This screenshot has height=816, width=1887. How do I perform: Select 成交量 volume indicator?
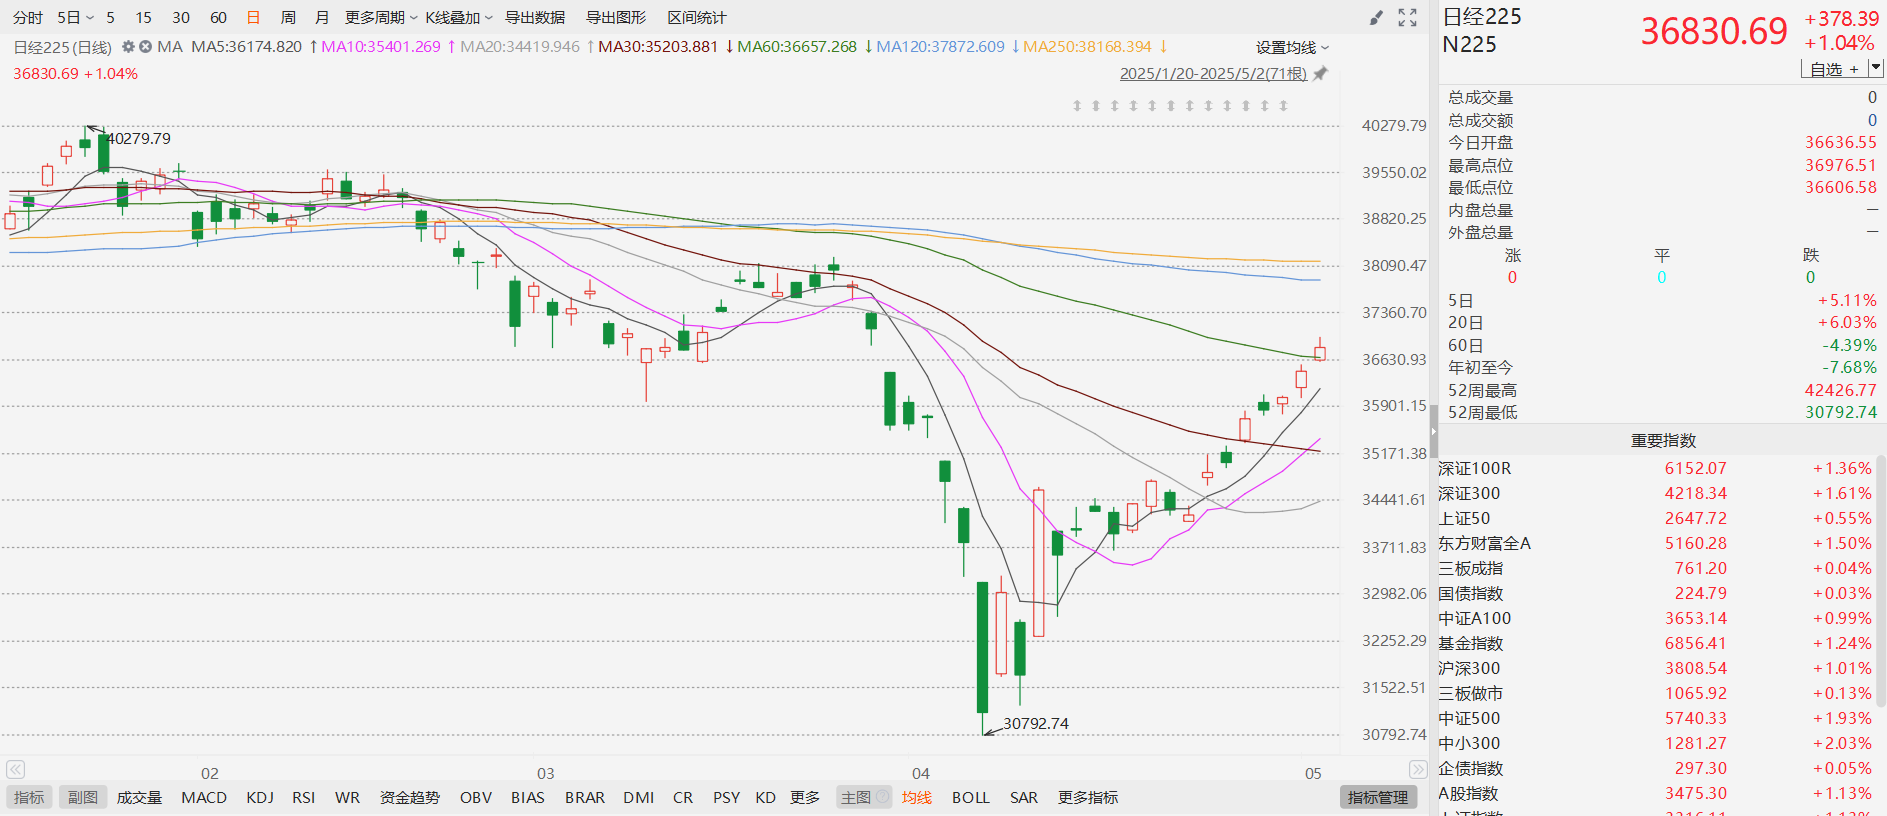139,797
